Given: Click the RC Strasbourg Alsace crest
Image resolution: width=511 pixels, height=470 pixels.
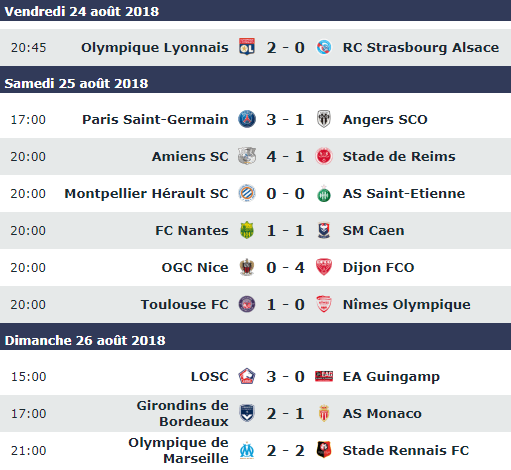Looking at the screenshot, I should (x=324, y=47).
